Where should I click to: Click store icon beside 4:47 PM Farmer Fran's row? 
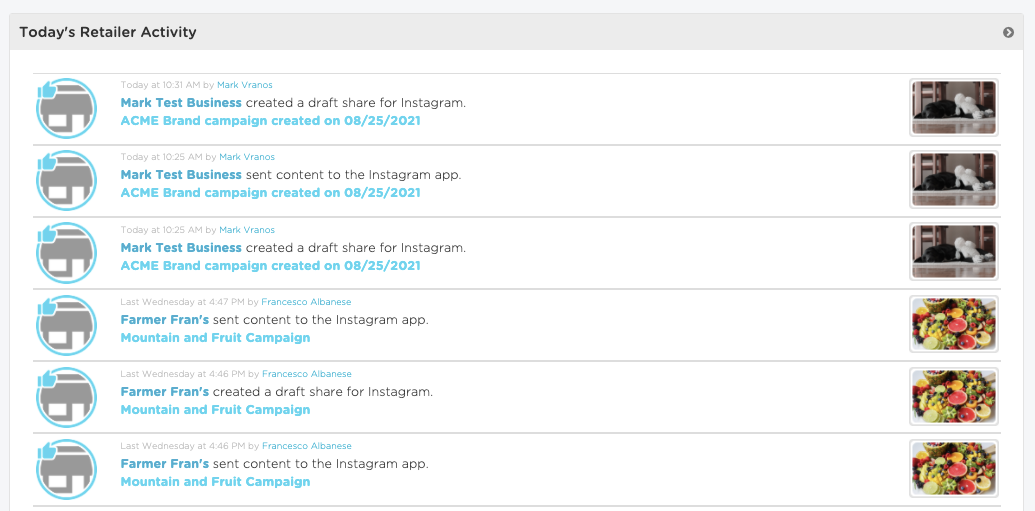click(x=66, y=325)
